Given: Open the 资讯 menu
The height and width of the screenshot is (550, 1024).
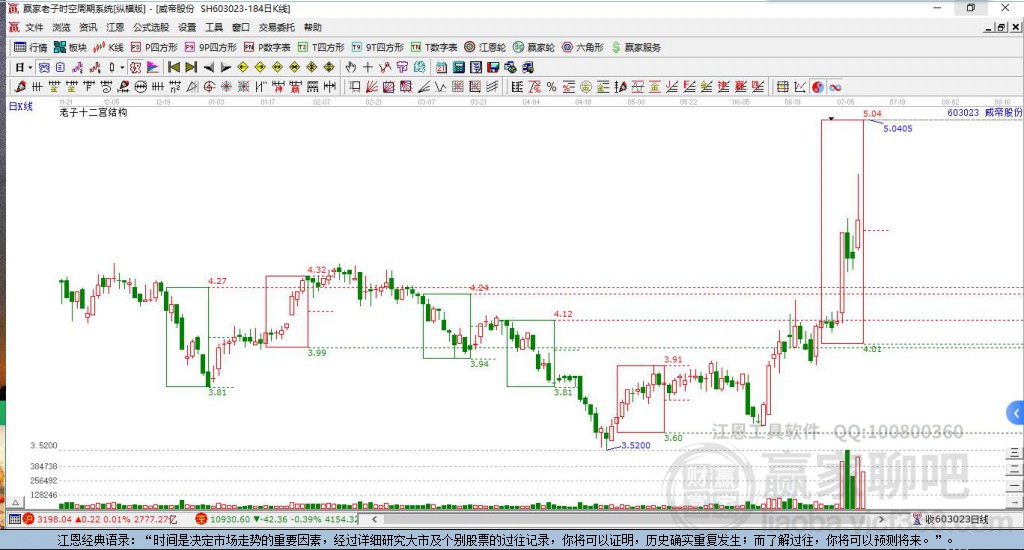Looking at the screenshot, I should click(x=88, y=27).
